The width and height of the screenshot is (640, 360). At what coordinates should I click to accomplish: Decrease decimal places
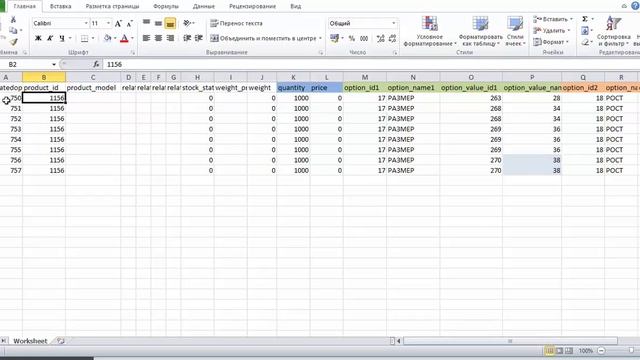(393, 38)
